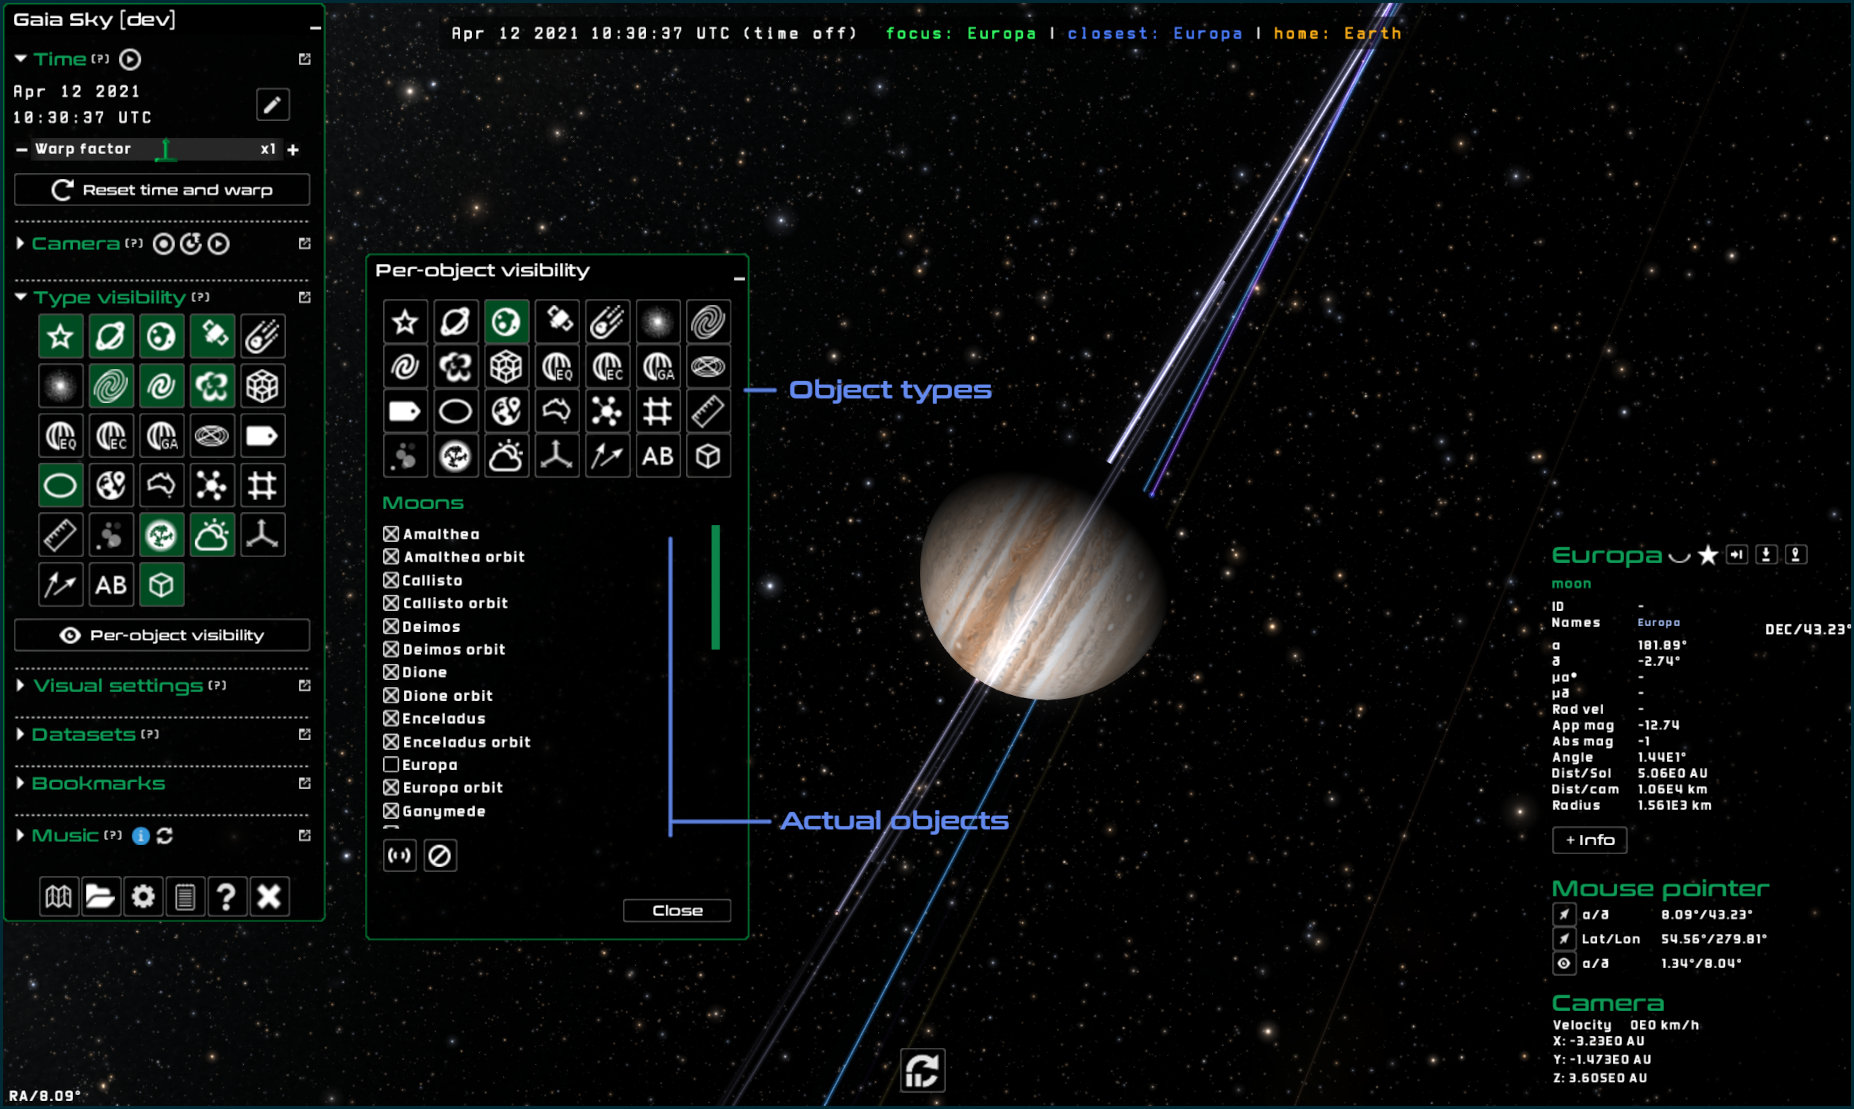Close the Per-object visibility dialog
The height and width of the screenshot is (1109, 1854).
point(676,910)
